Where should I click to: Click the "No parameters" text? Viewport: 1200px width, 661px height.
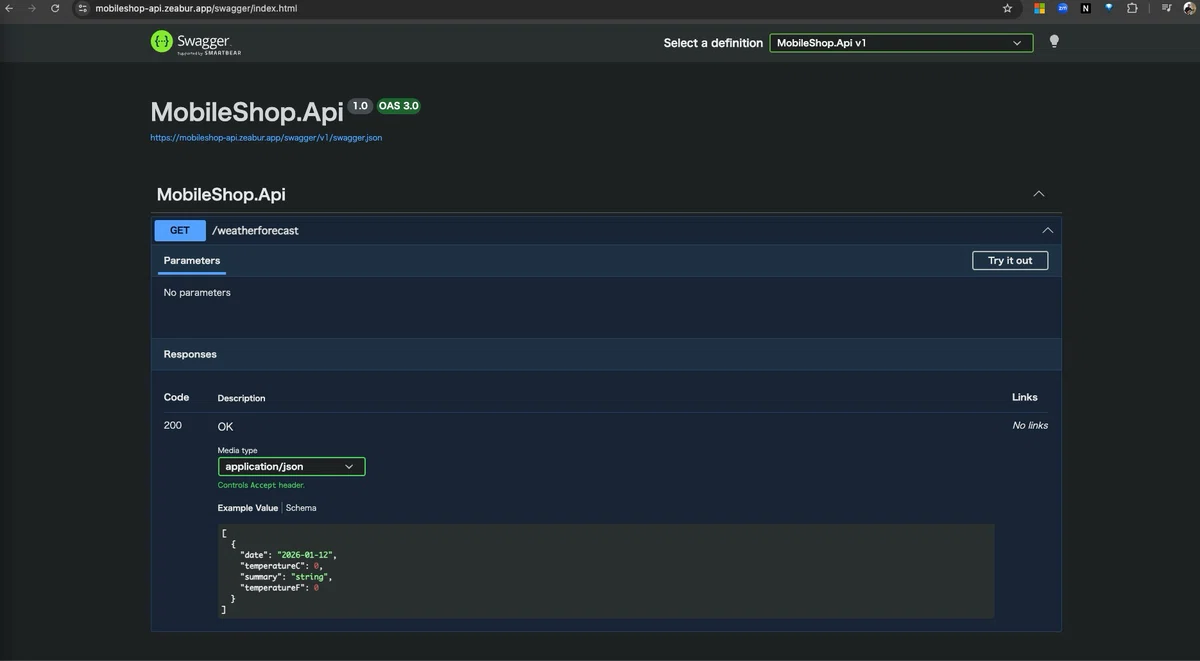(x=197, y=292)
